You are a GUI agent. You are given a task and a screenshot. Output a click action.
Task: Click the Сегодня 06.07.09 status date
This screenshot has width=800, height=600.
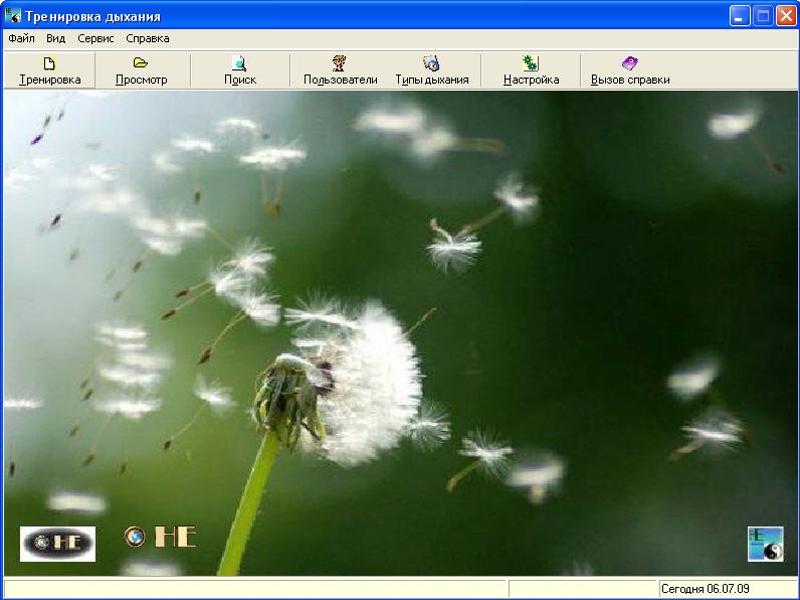pyautogui.click(x=705, y=589)
